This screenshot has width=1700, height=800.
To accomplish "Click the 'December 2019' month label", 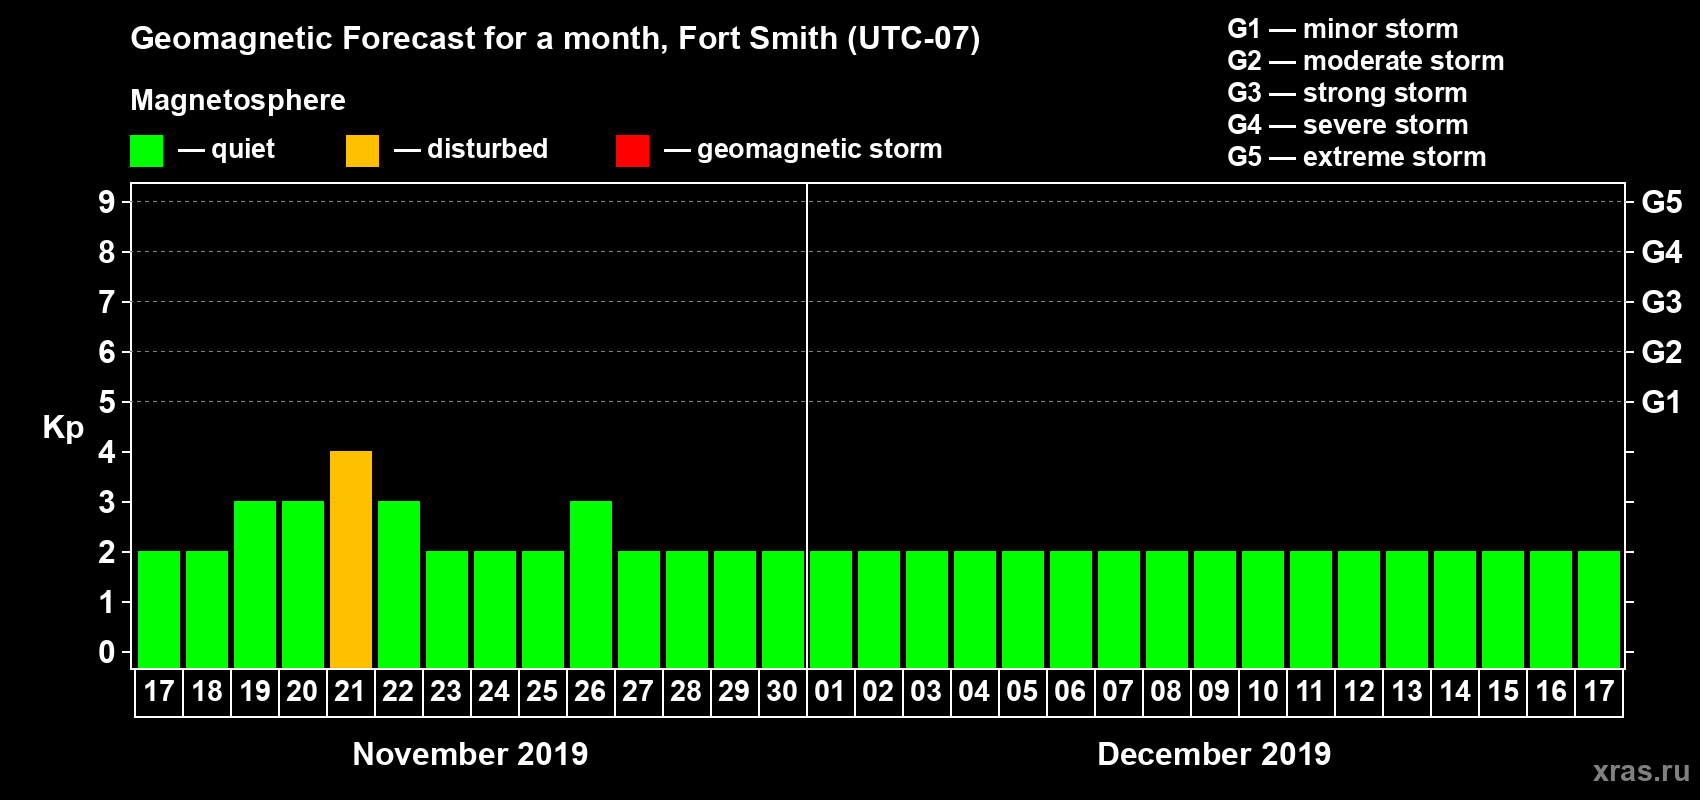I will click(1214, 754).
